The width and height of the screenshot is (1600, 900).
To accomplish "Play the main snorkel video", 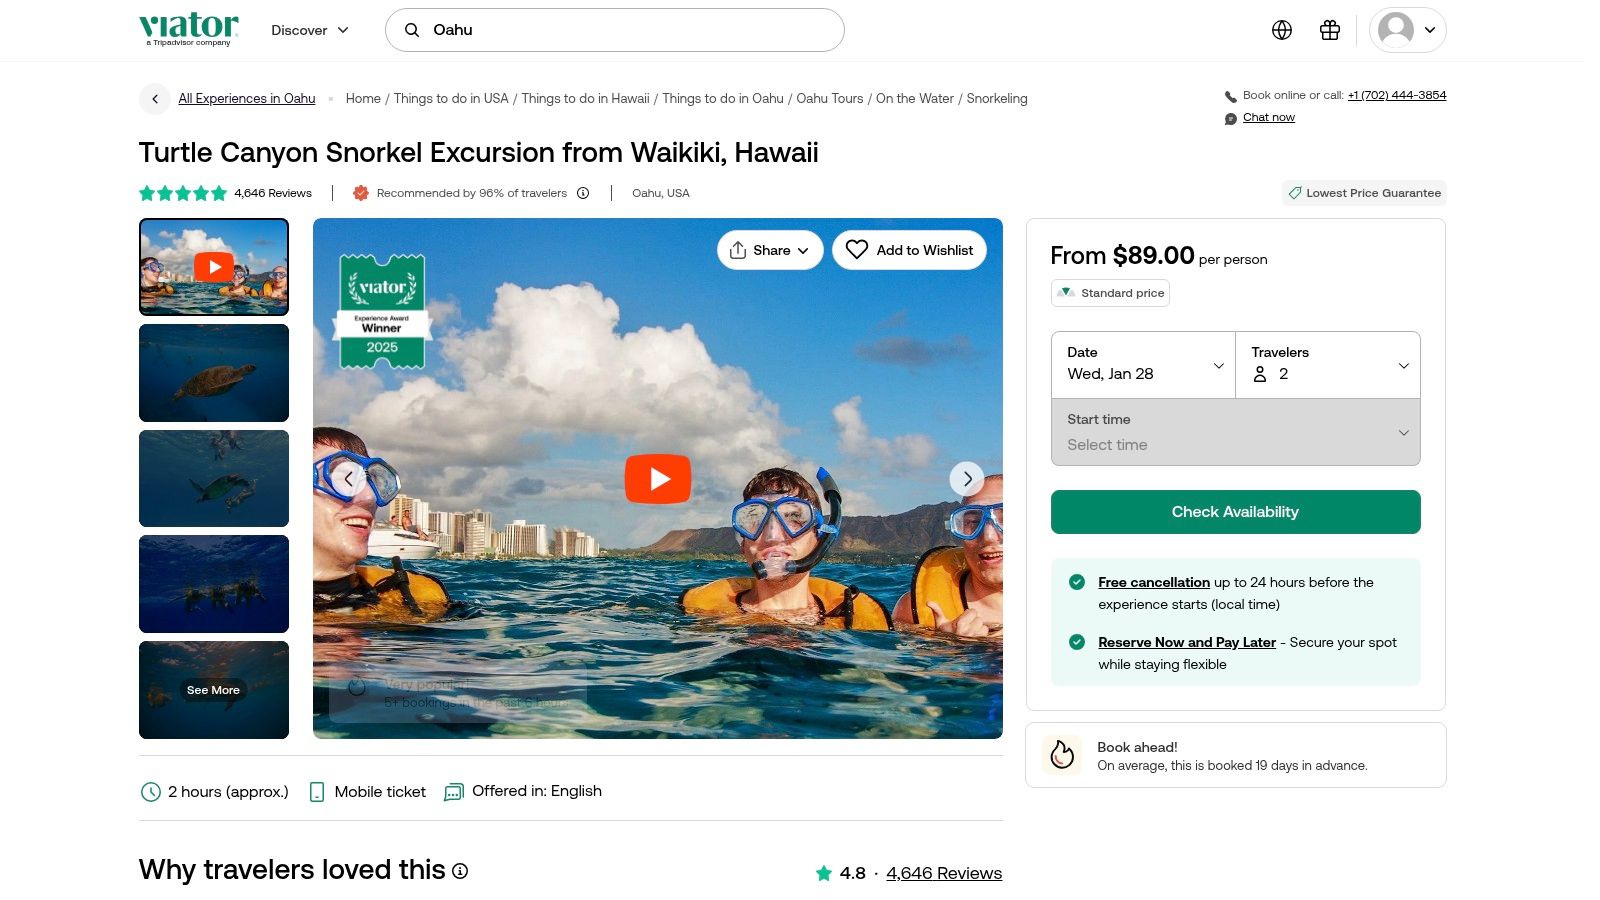I will (x=658, y=479).
